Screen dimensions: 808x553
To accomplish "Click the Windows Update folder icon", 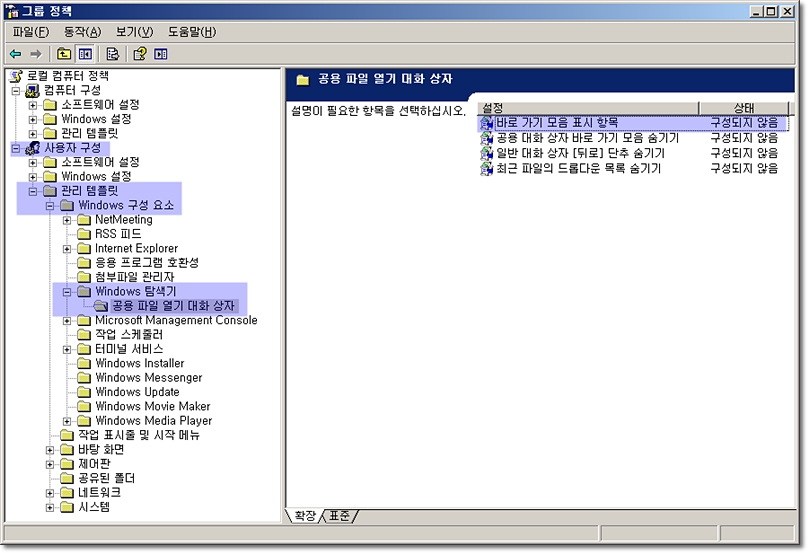I will point(83,392).
